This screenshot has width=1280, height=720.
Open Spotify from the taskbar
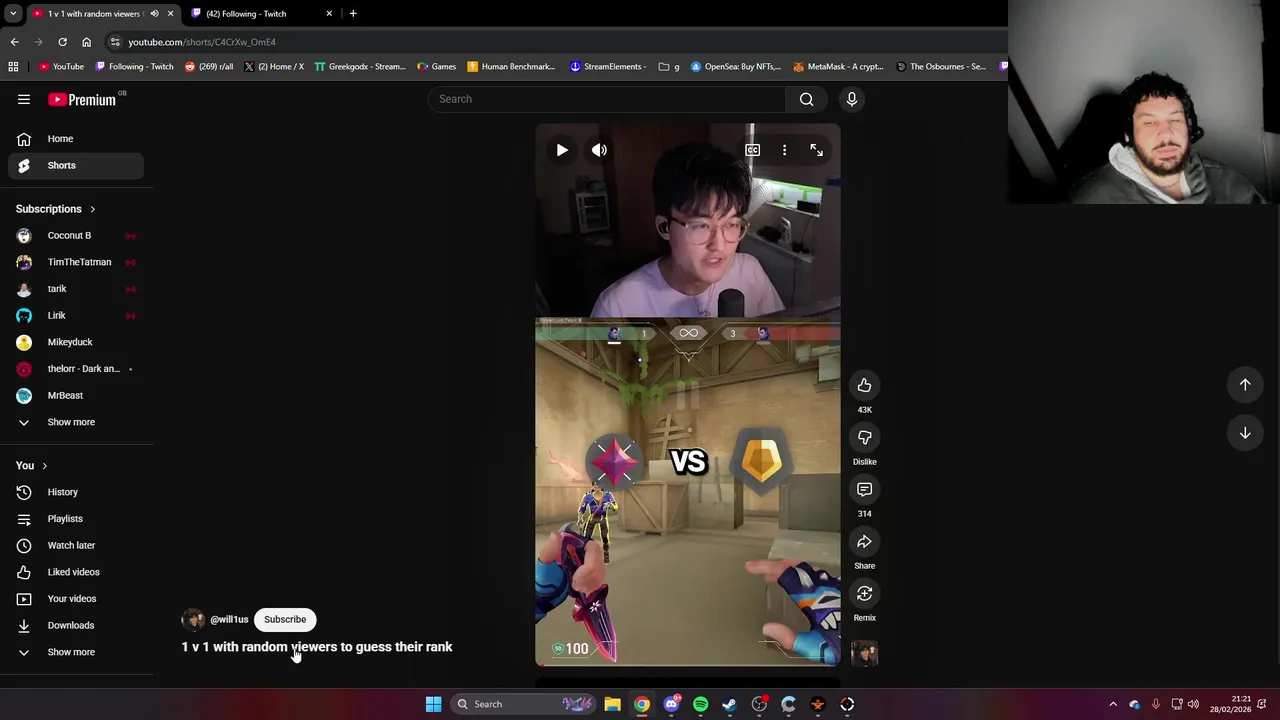700,704
